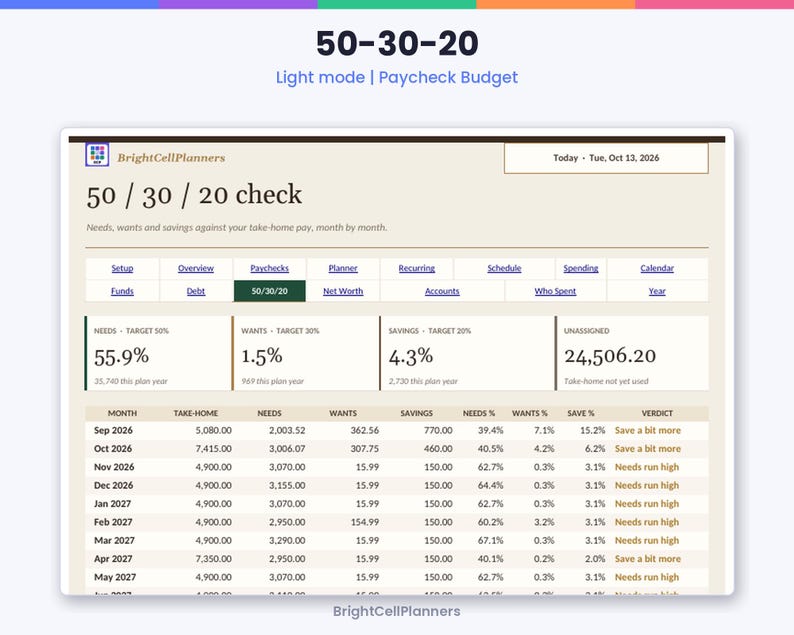794x635 pixels.
Task: Click the NEEDS % column header
Action: tap(479, 413)
